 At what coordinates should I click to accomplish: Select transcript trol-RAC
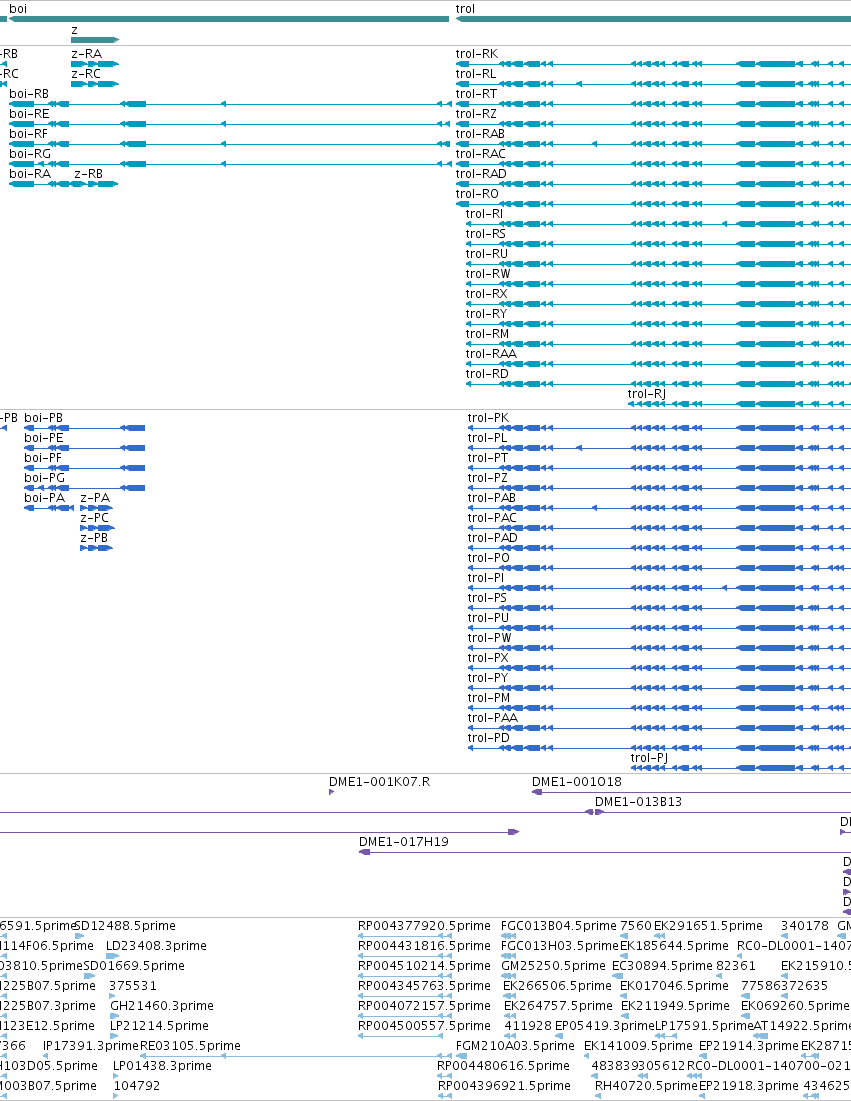point(653,164)
